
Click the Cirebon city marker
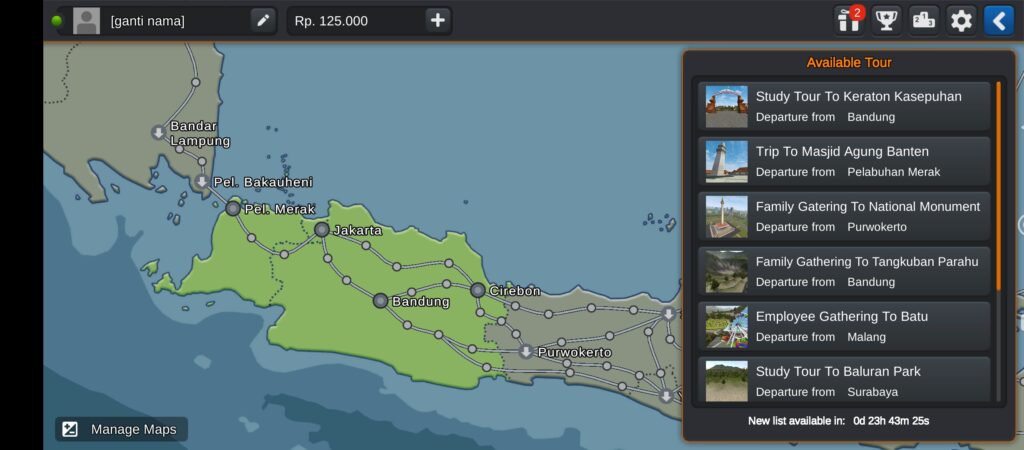coord(478,290)
